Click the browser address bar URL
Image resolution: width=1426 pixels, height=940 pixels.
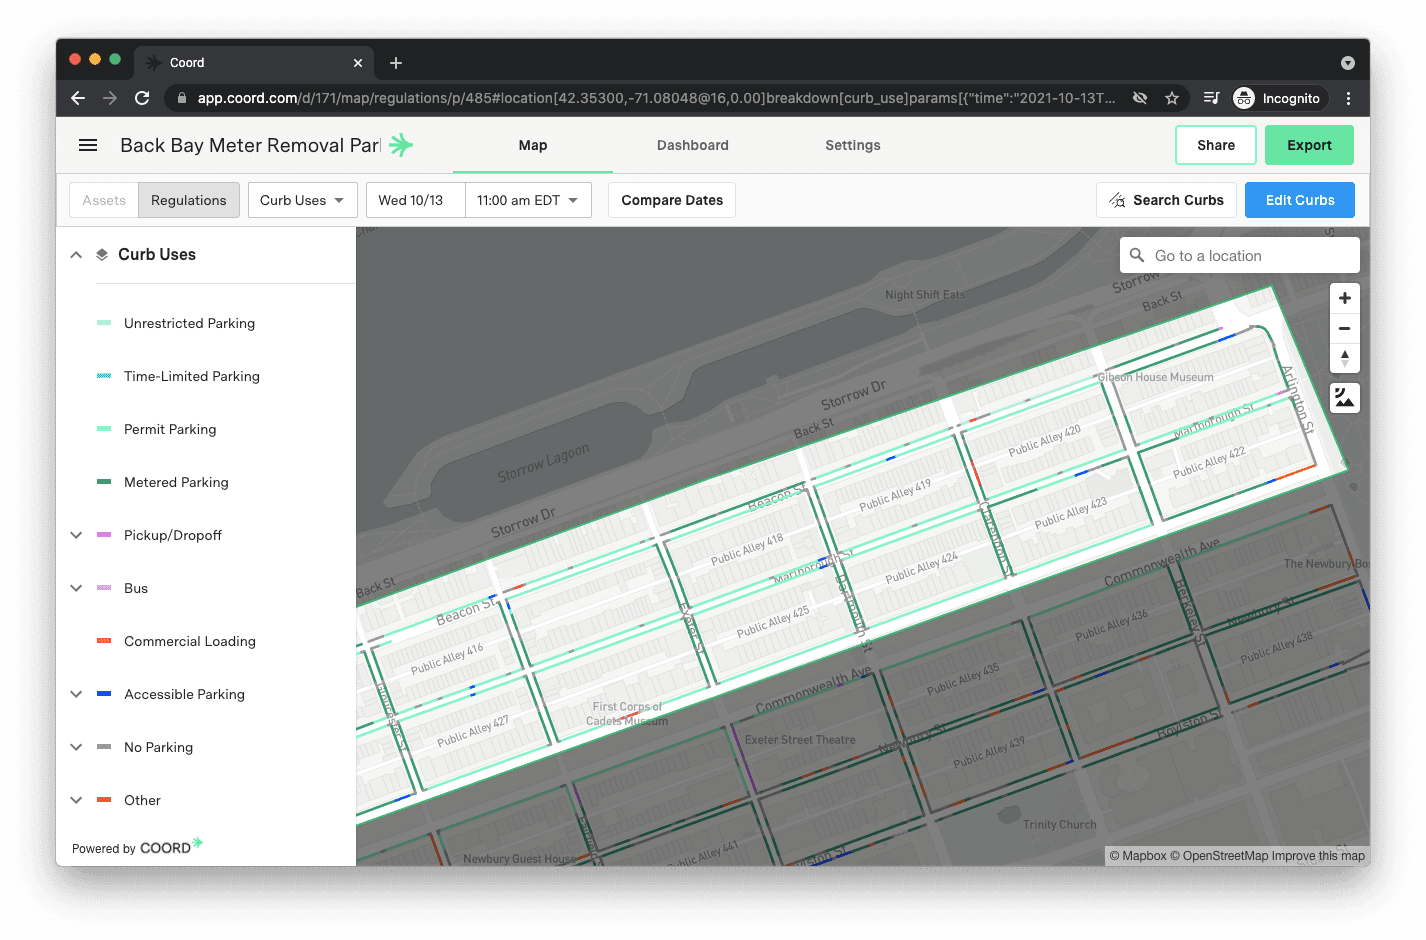656,98
